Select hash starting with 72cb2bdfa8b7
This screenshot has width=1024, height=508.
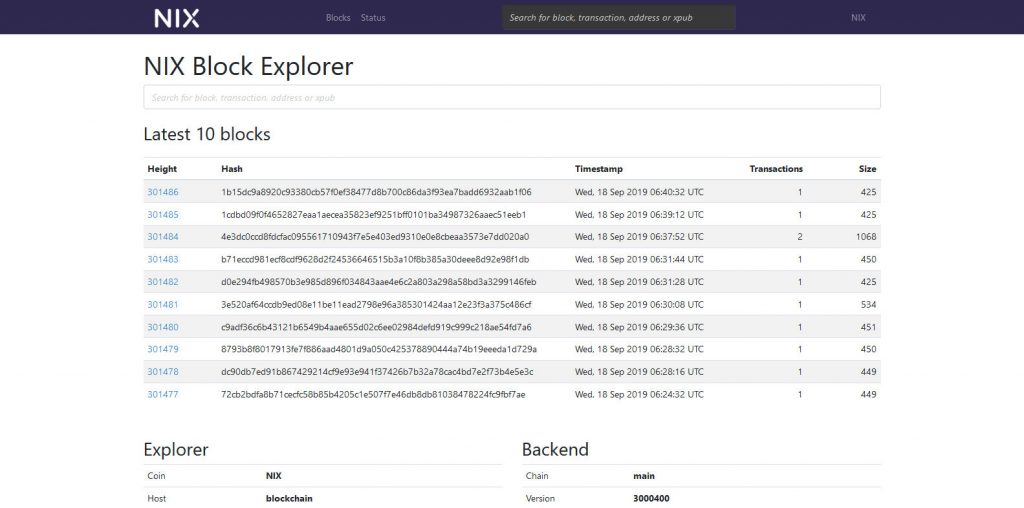tap(373, 394)
